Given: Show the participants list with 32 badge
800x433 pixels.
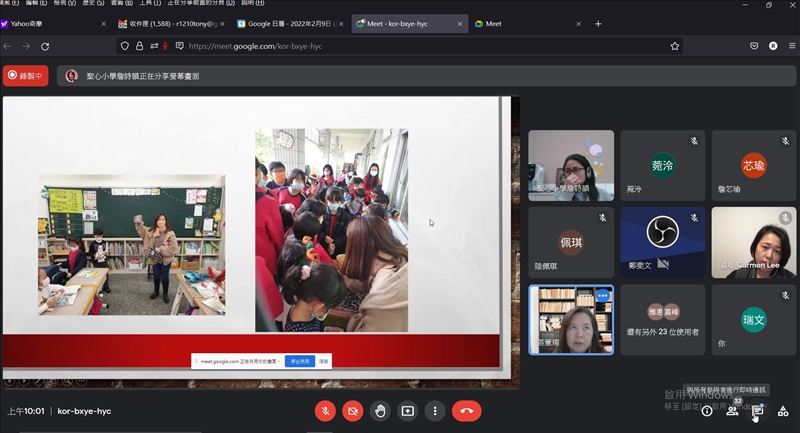Looking at the screenshot, I should 732,411.
